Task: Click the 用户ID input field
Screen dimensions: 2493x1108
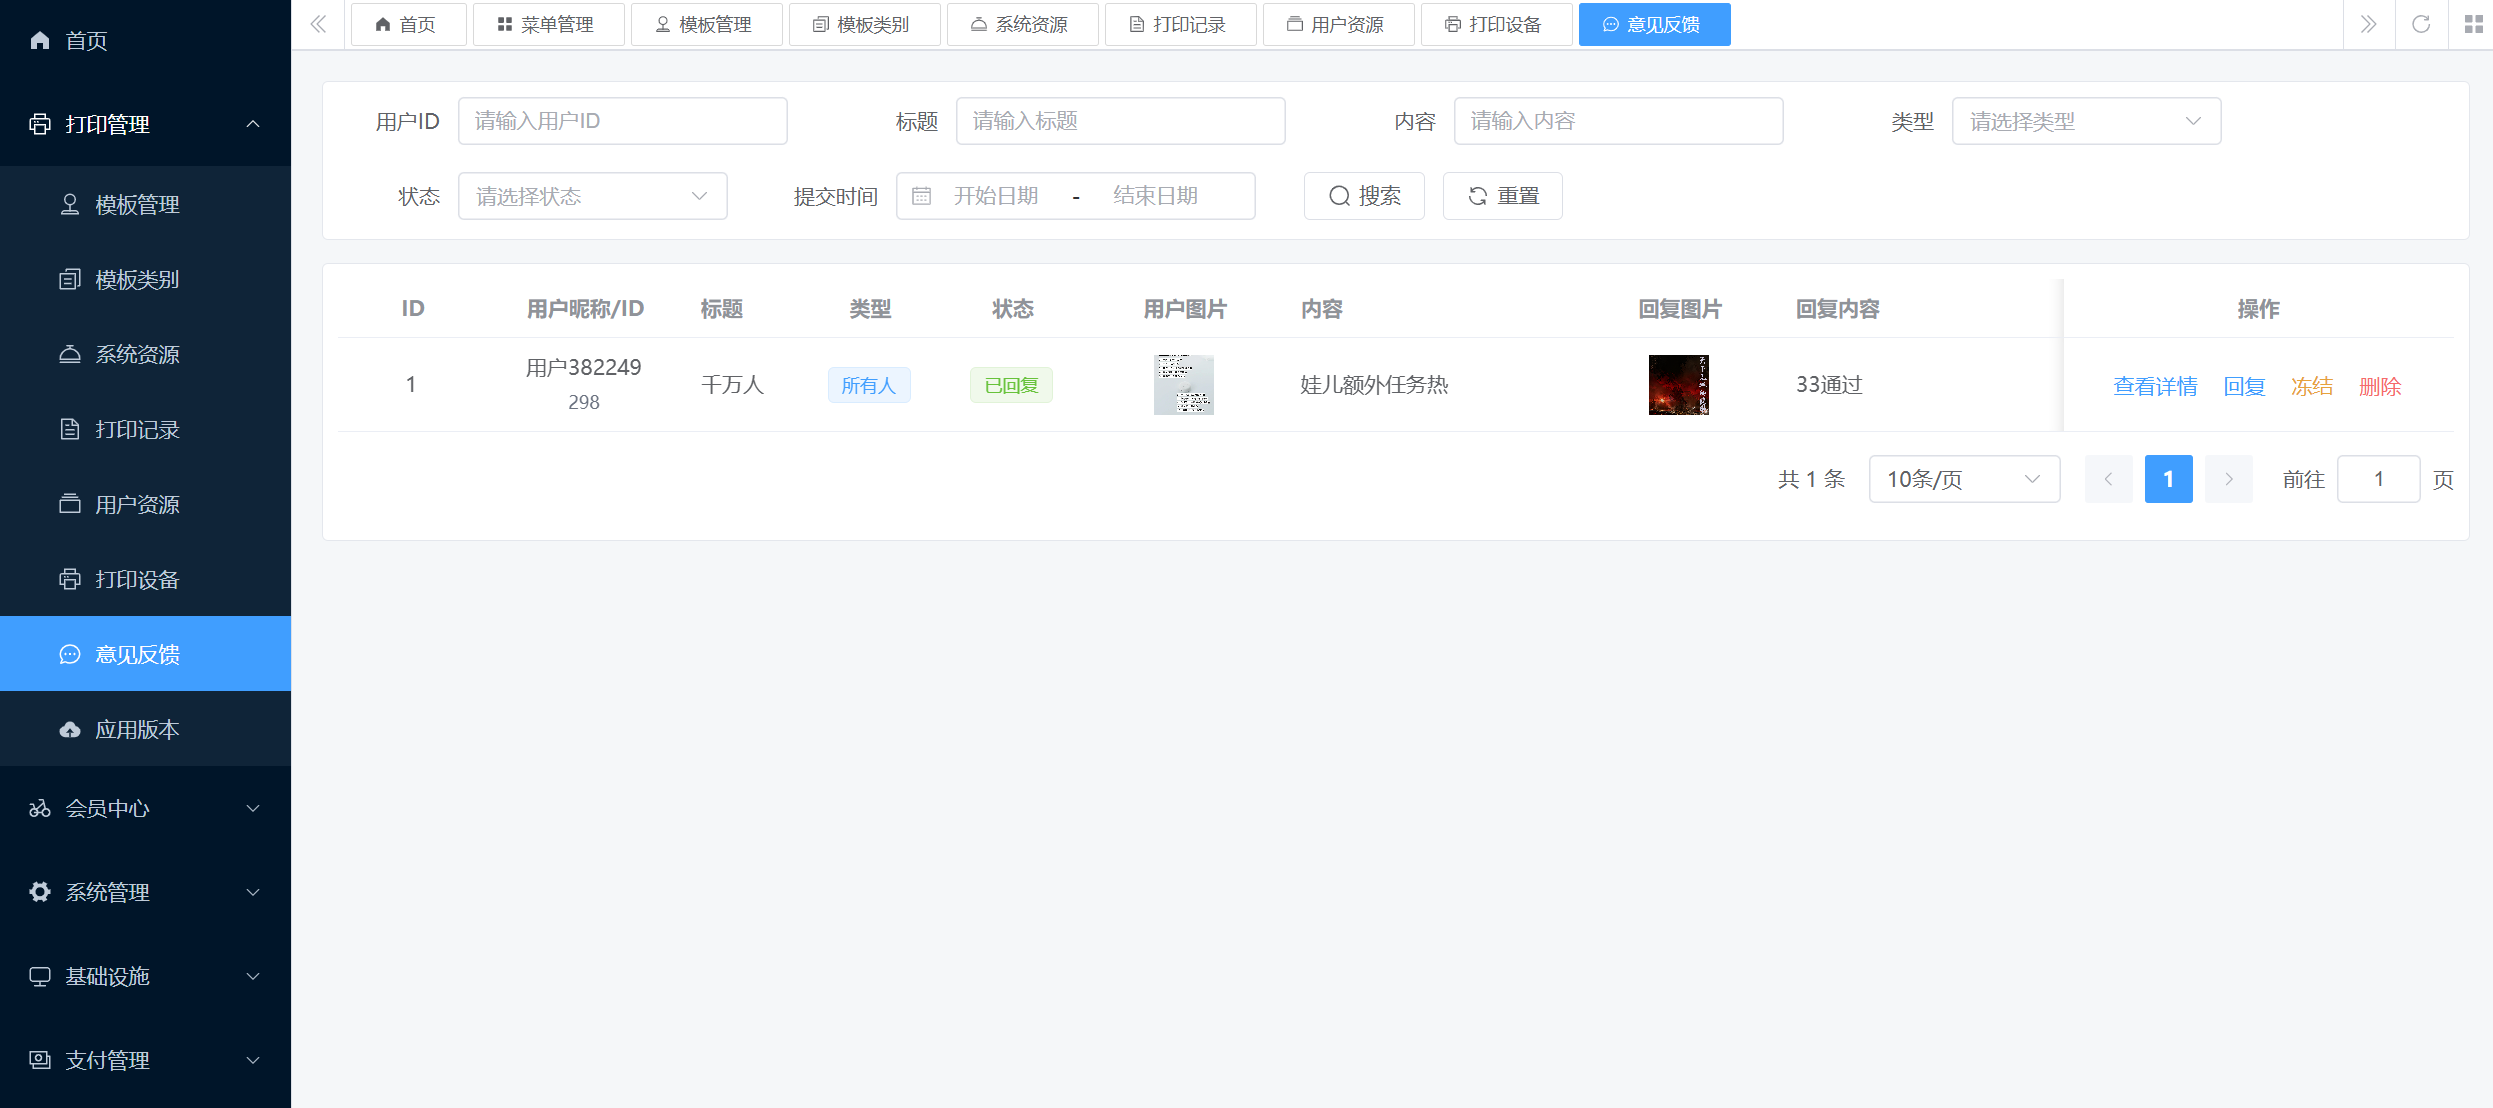Action: pyautogui.click(x=623, y=121)
